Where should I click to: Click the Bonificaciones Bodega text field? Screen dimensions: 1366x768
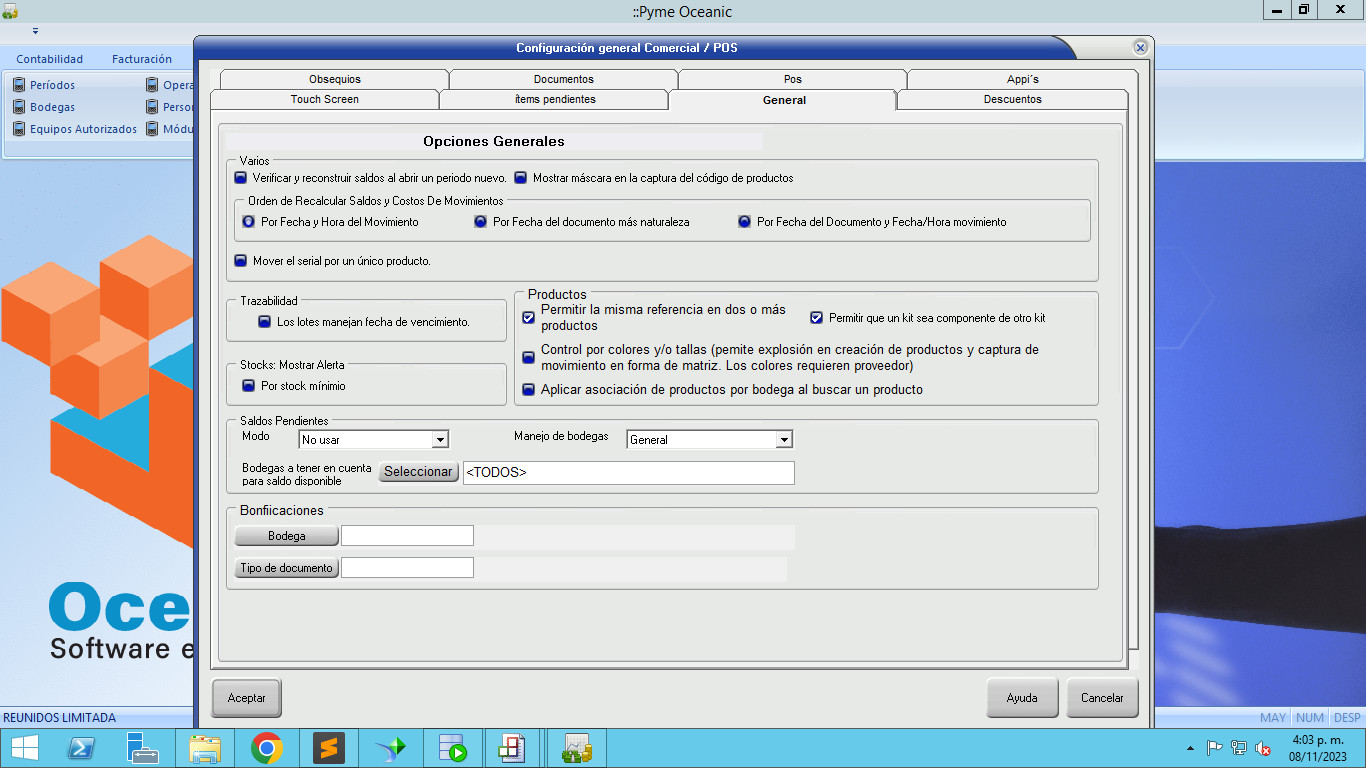click(x=407, y=536)
